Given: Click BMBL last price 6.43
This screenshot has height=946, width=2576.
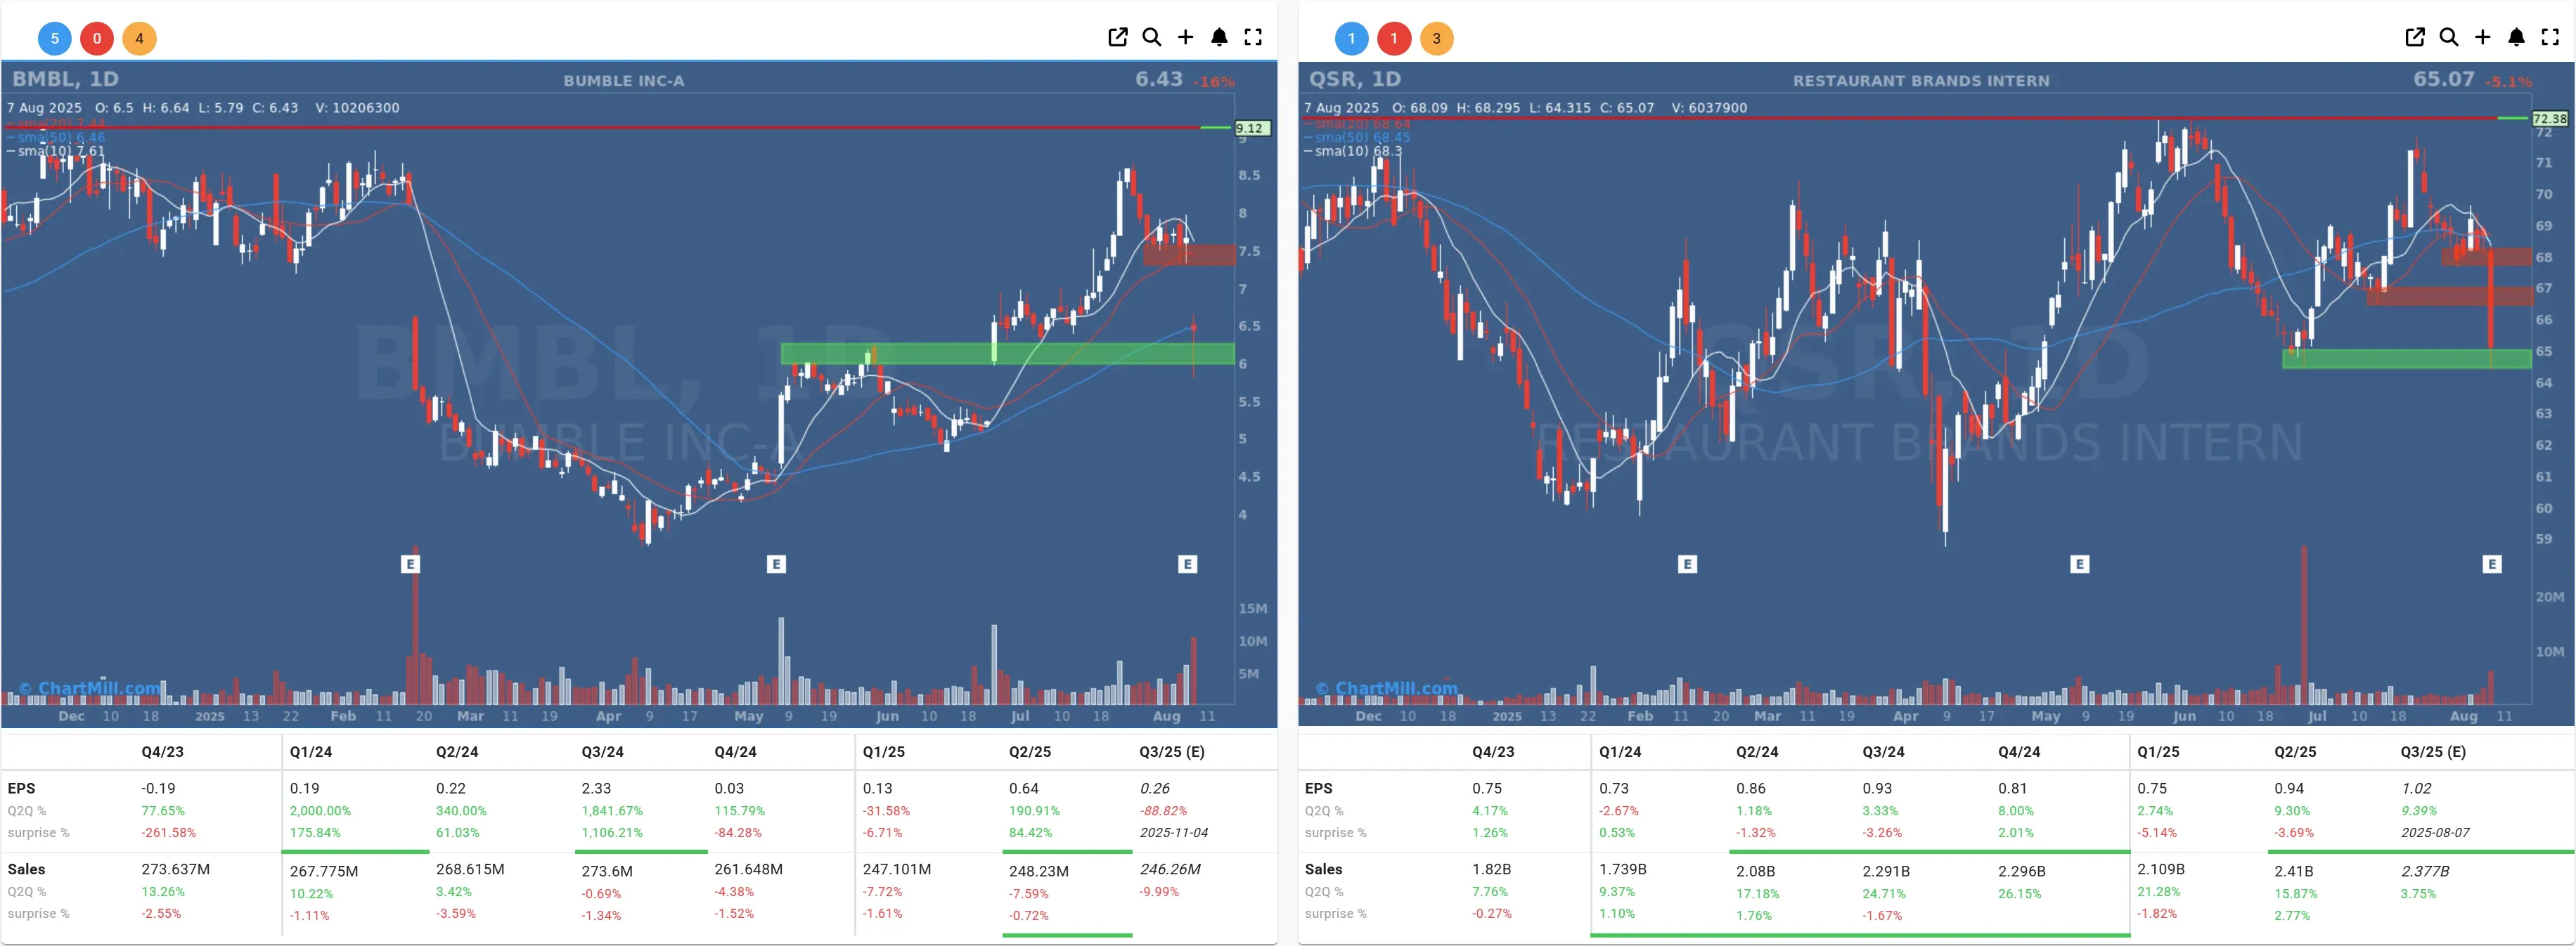Looking at the screenshot, I should [1159, 79].
